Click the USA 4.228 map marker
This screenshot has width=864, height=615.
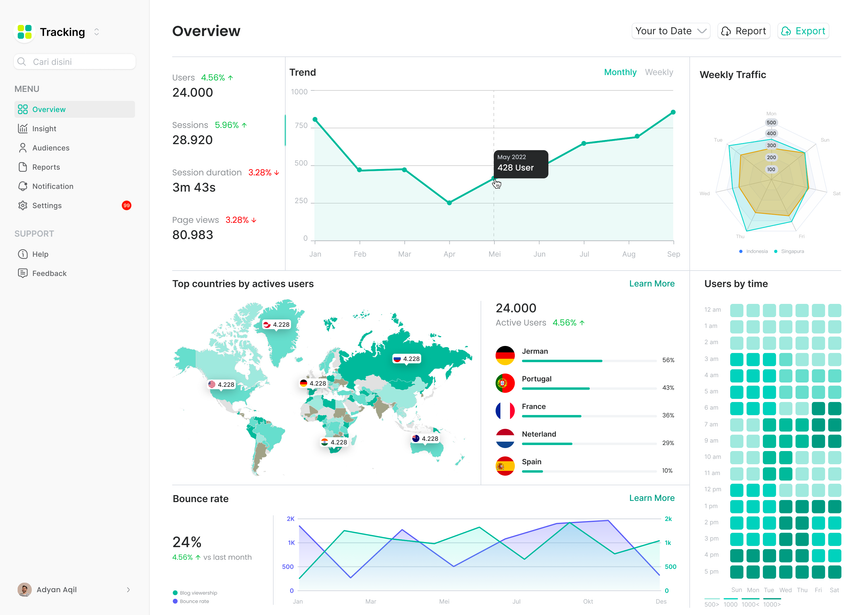pyautogui.click(x=222, y=385)
